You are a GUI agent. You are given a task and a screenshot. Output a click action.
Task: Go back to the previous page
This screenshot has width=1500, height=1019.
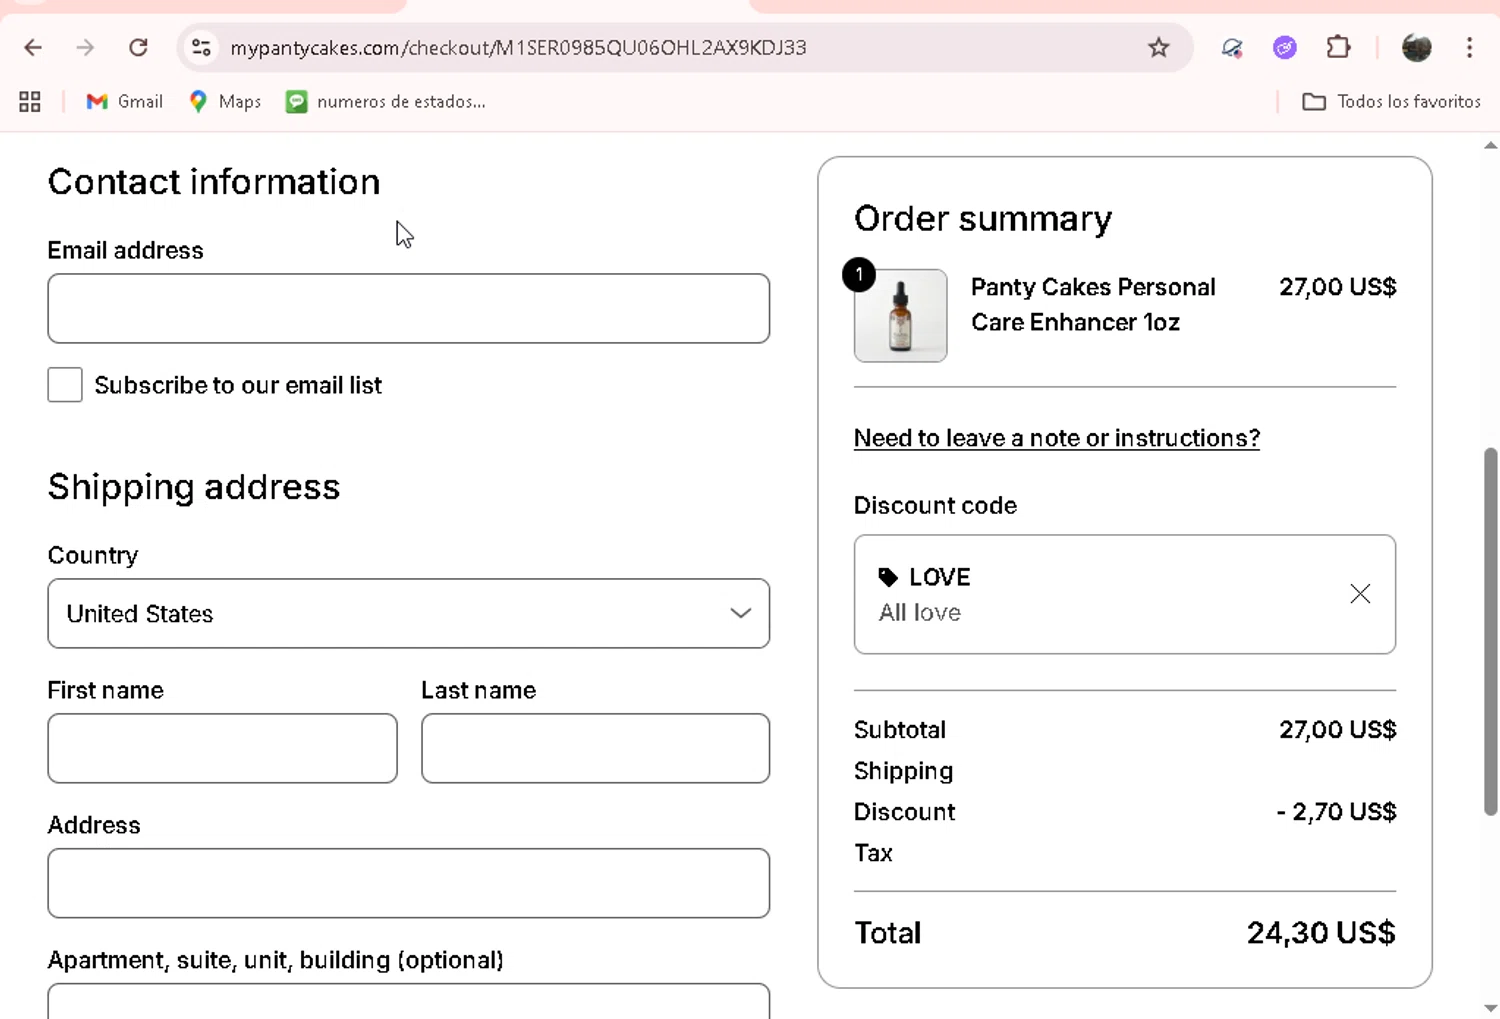click(33, 47)
